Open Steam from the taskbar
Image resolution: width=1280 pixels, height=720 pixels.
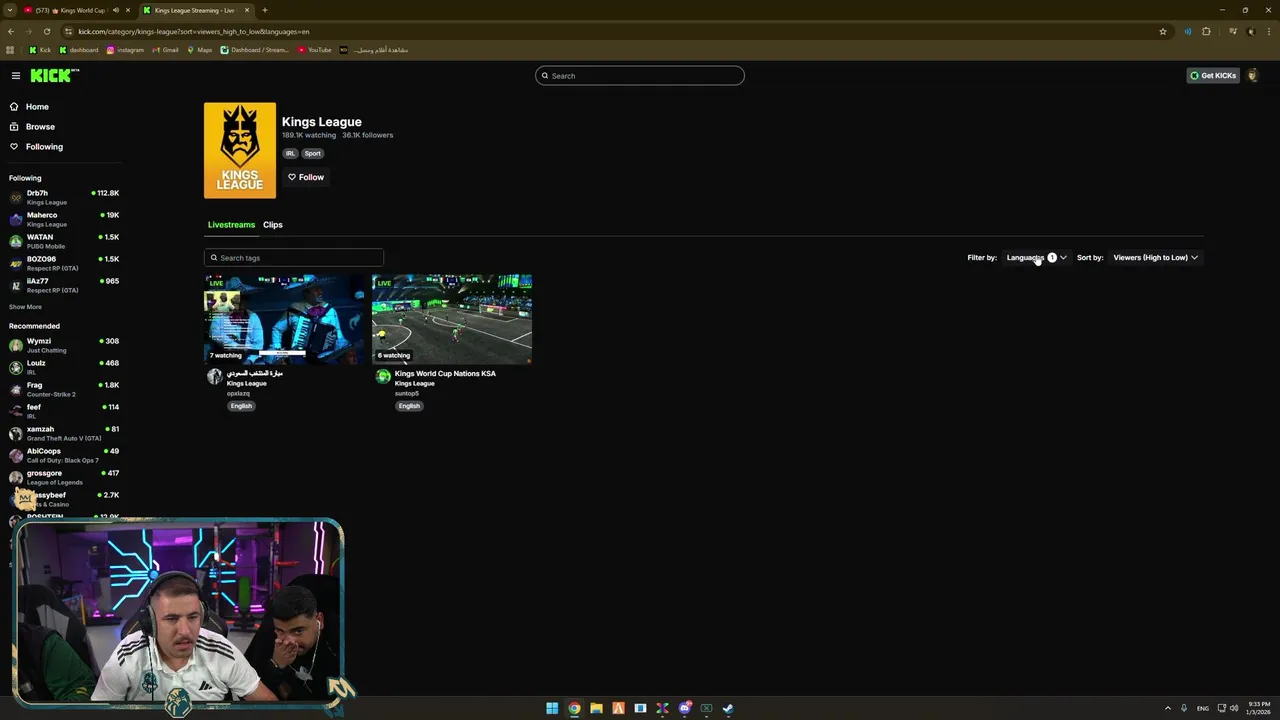[728, 708]
